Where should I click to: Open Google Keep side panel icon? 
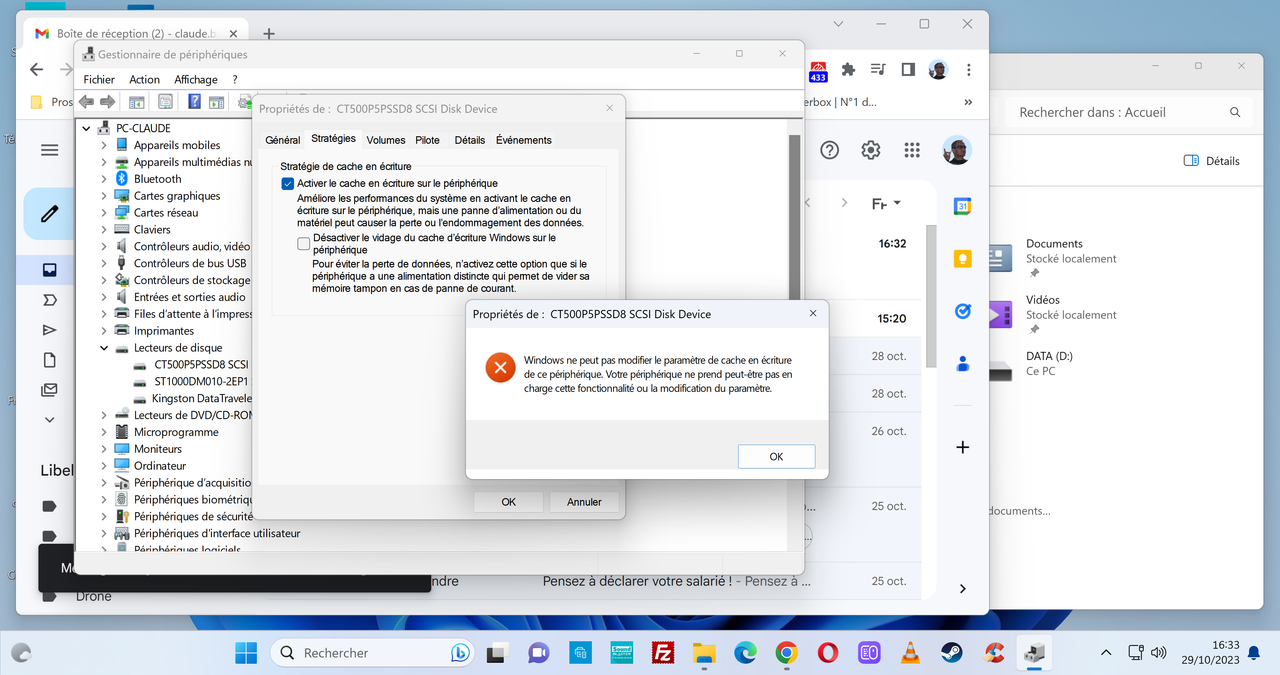[x=963, y=259]
